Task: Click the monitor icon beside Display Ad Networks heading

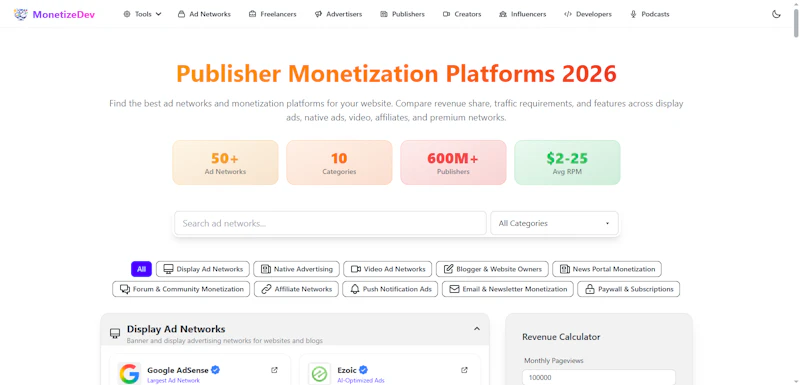Action: pyautogui.click(x=115, y=334)
